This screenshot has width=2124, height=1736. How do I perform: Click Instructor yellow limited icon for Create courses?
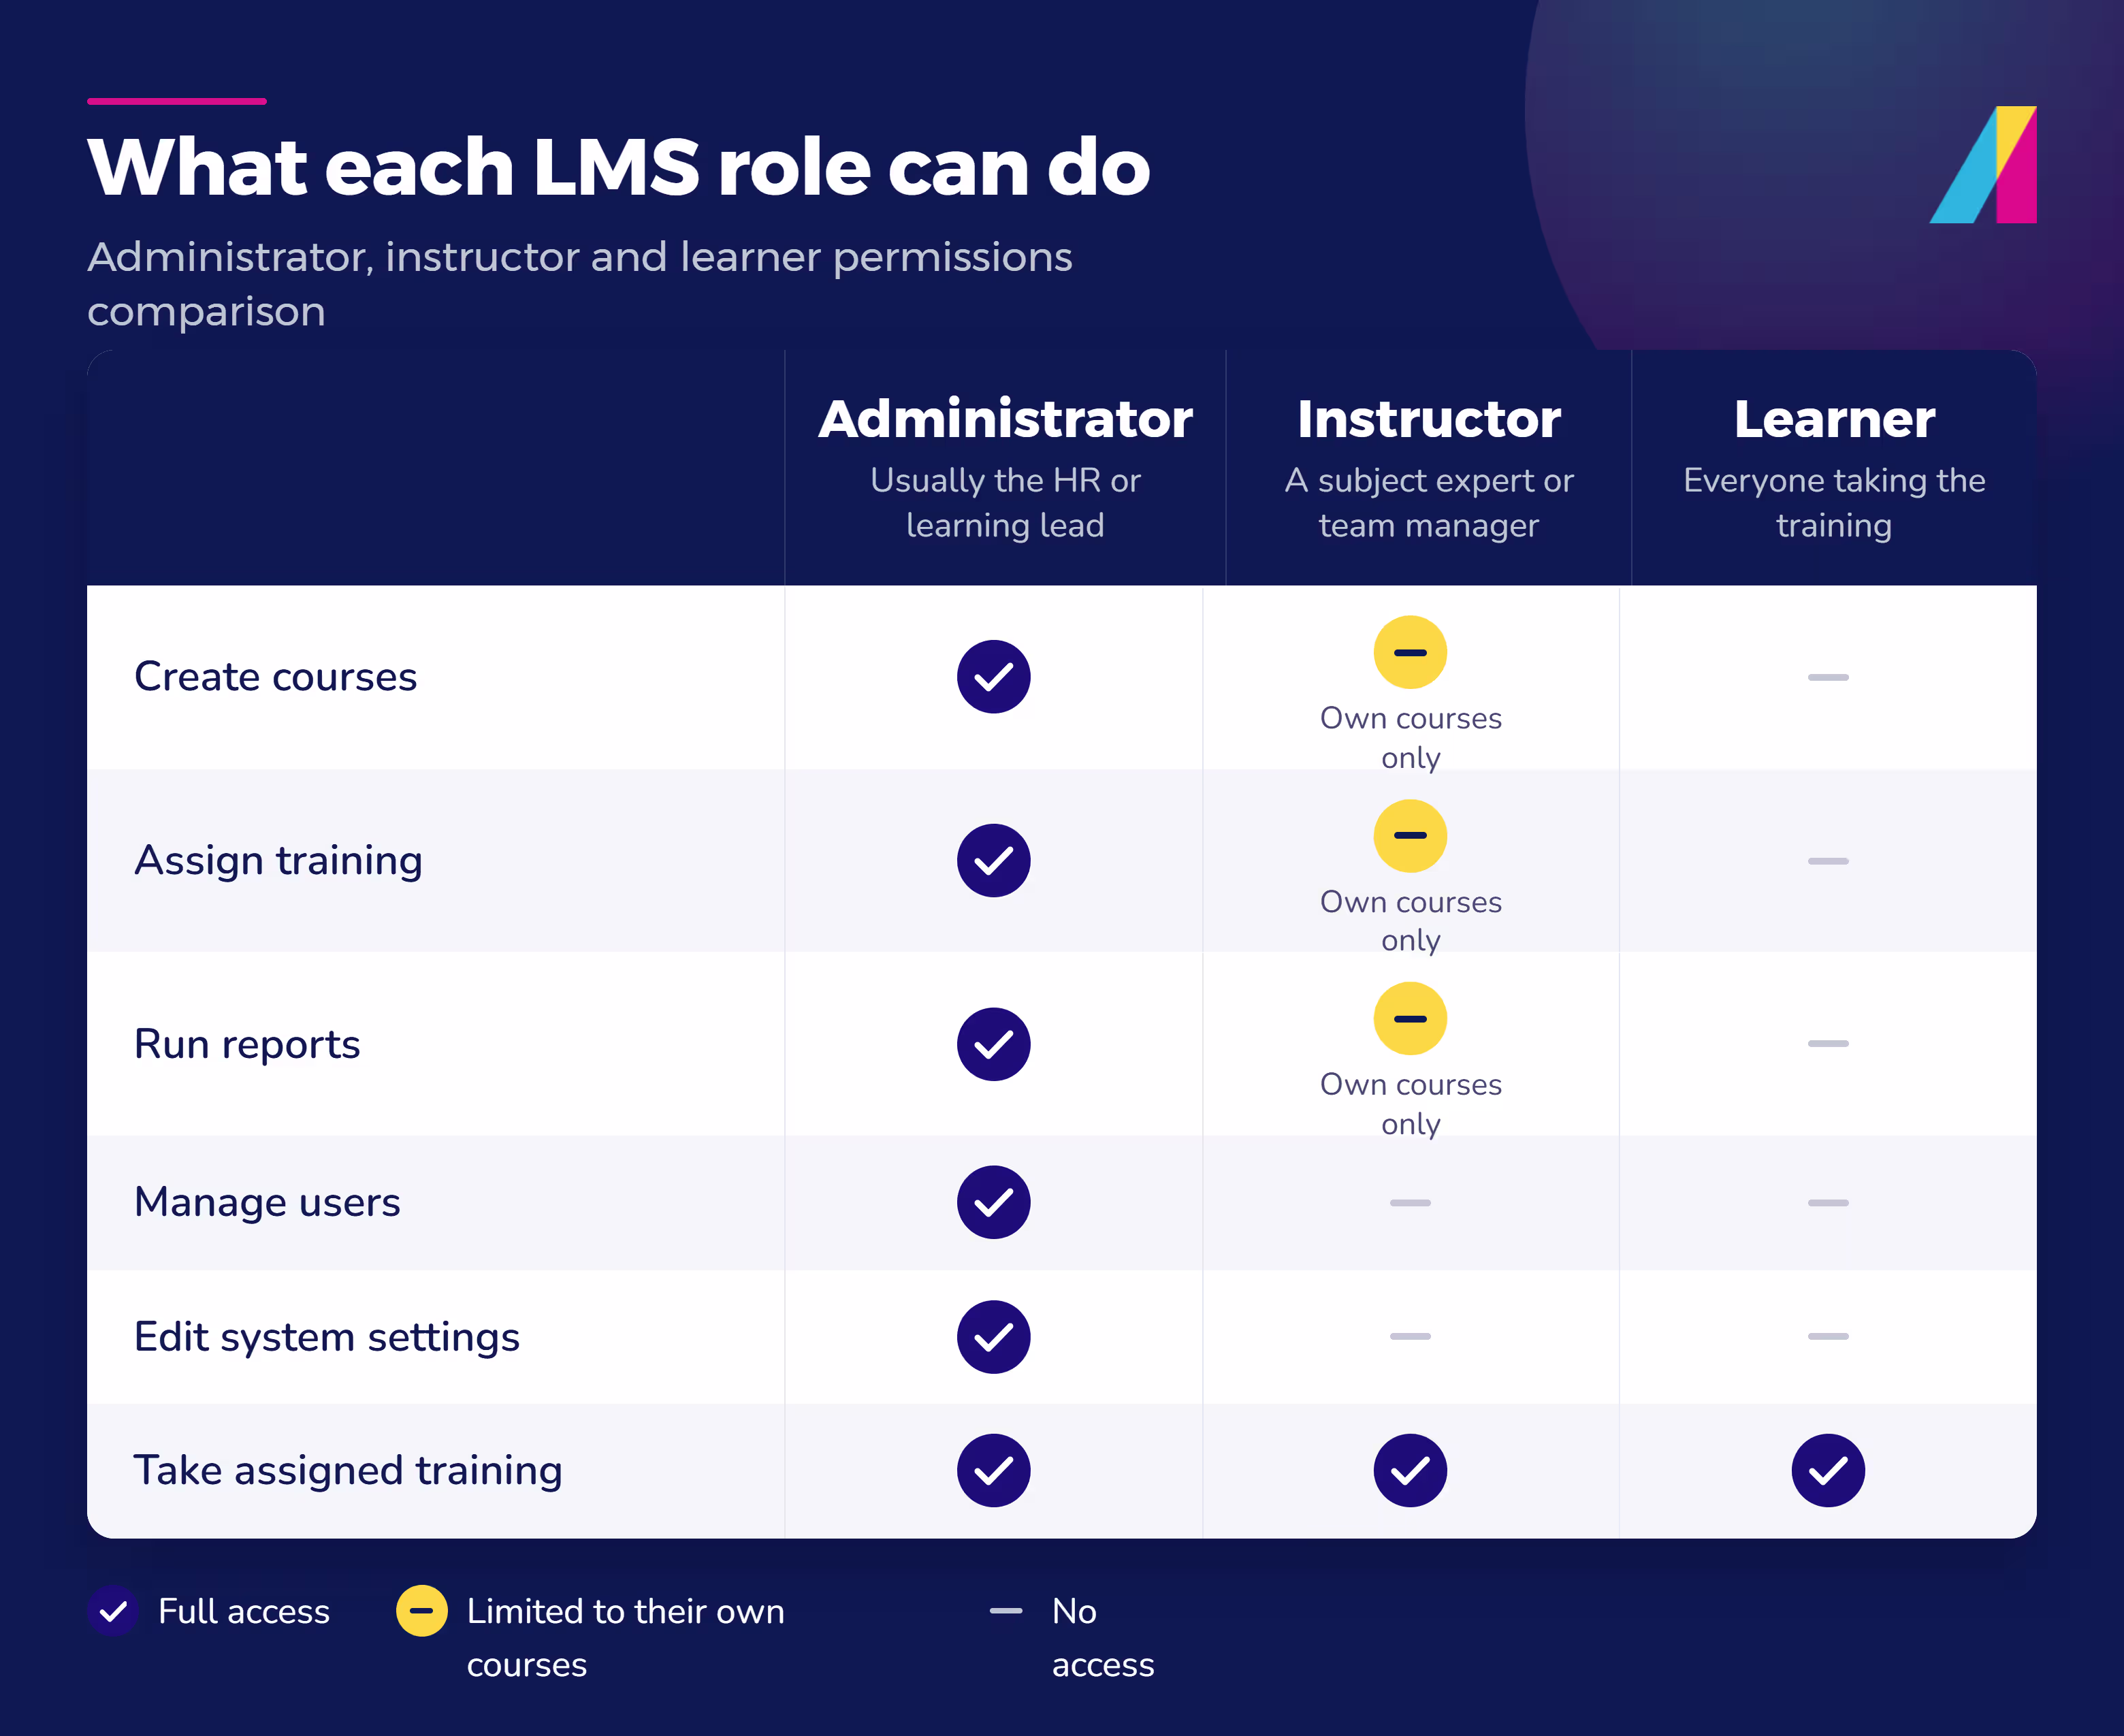pos(1410,652)
